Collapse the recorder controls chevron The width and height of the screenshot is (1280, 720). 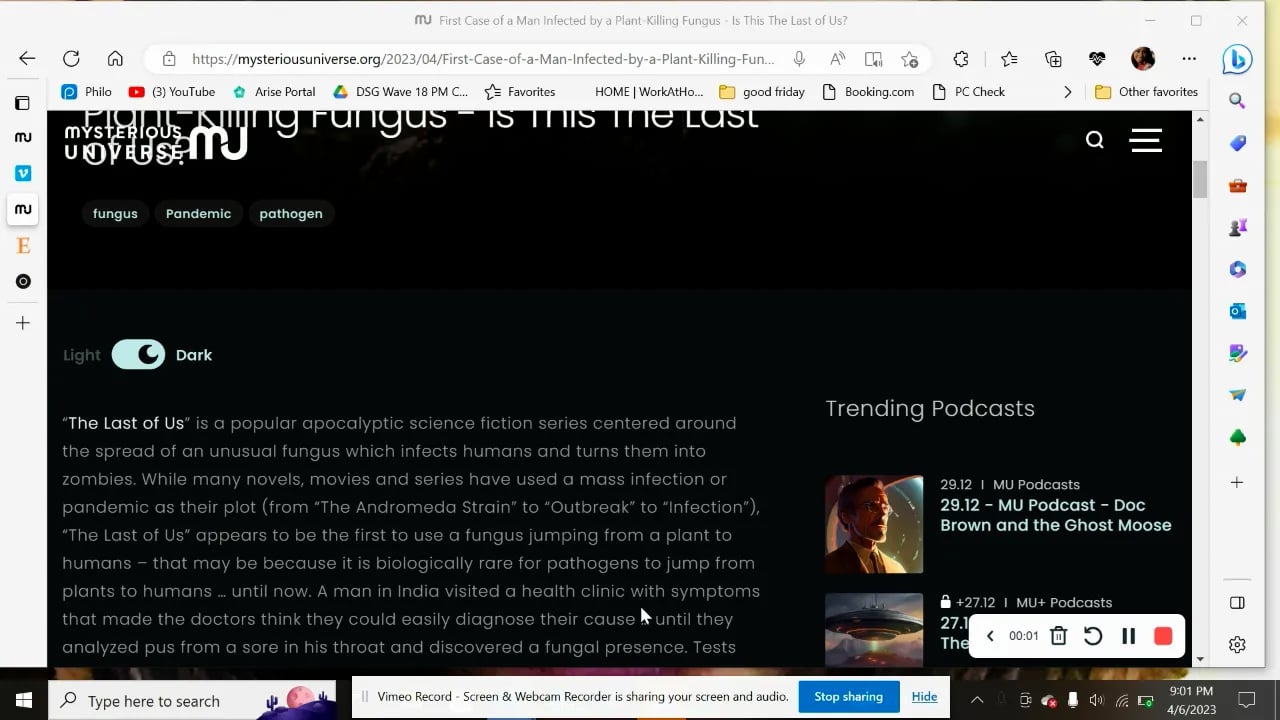point(990,636)
